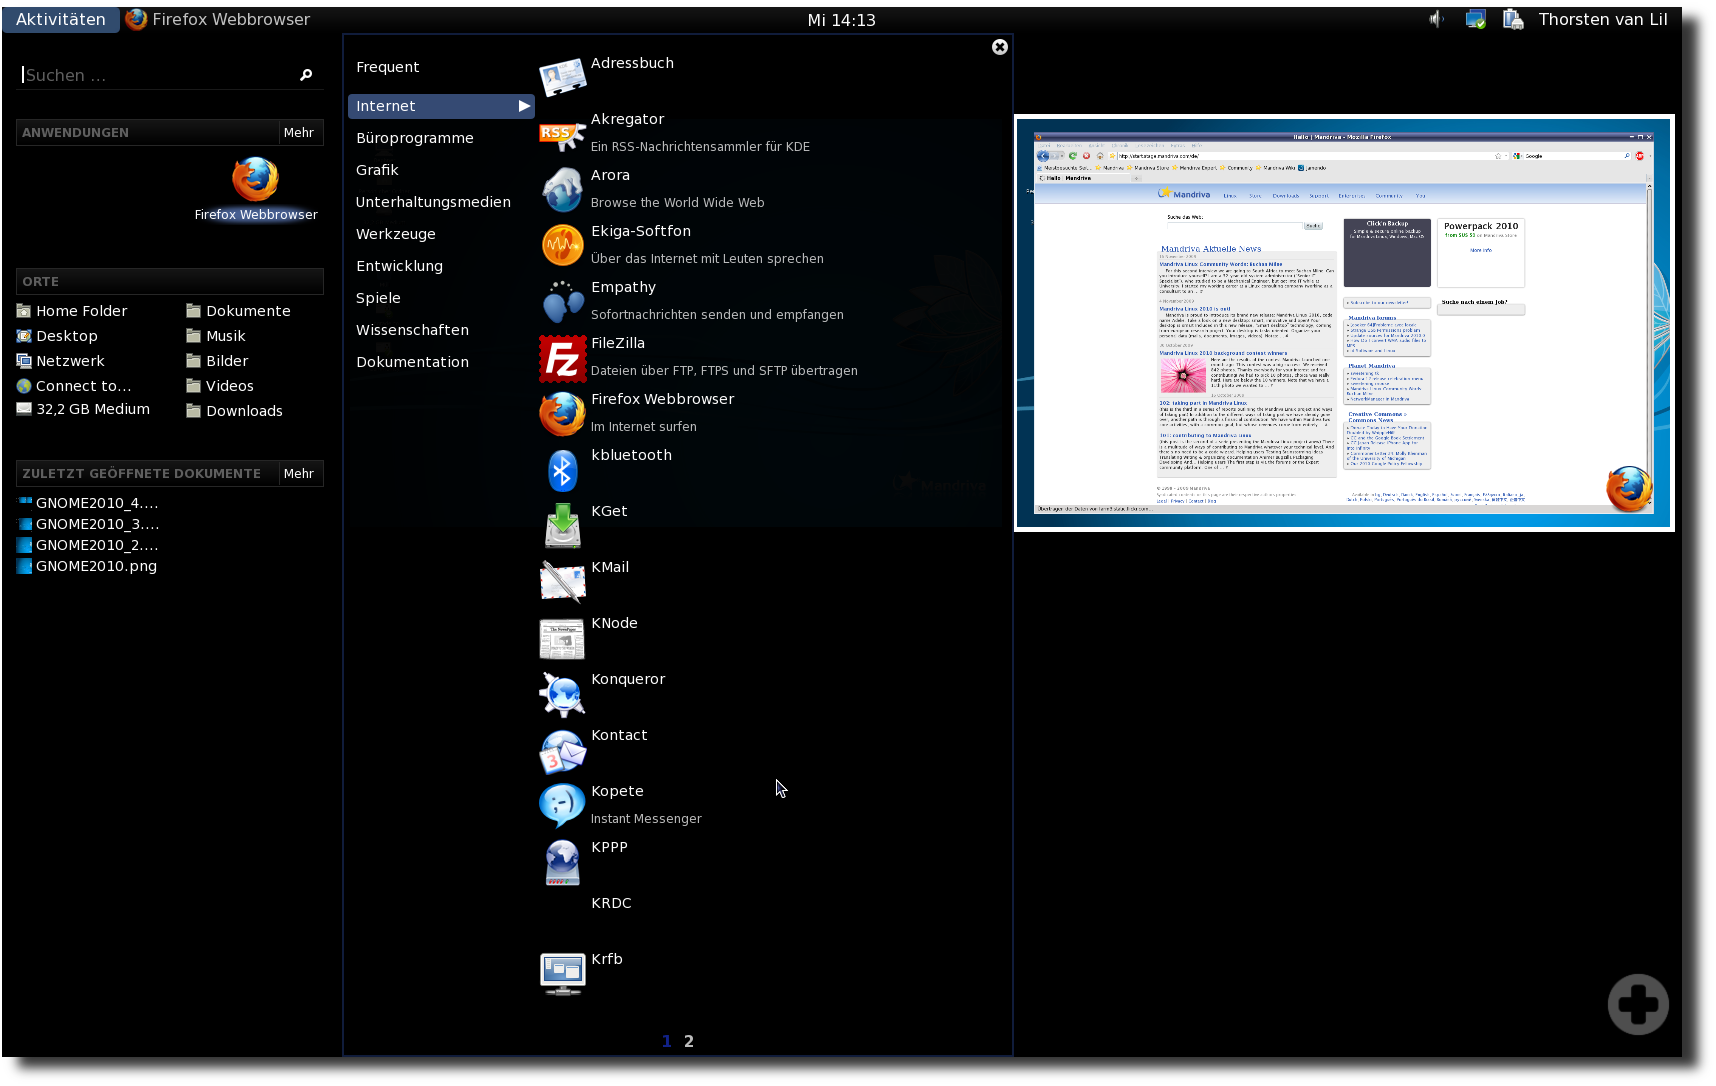Open Grafik category
This screenshot has height=1086, width=1716.
coord(377,170)
